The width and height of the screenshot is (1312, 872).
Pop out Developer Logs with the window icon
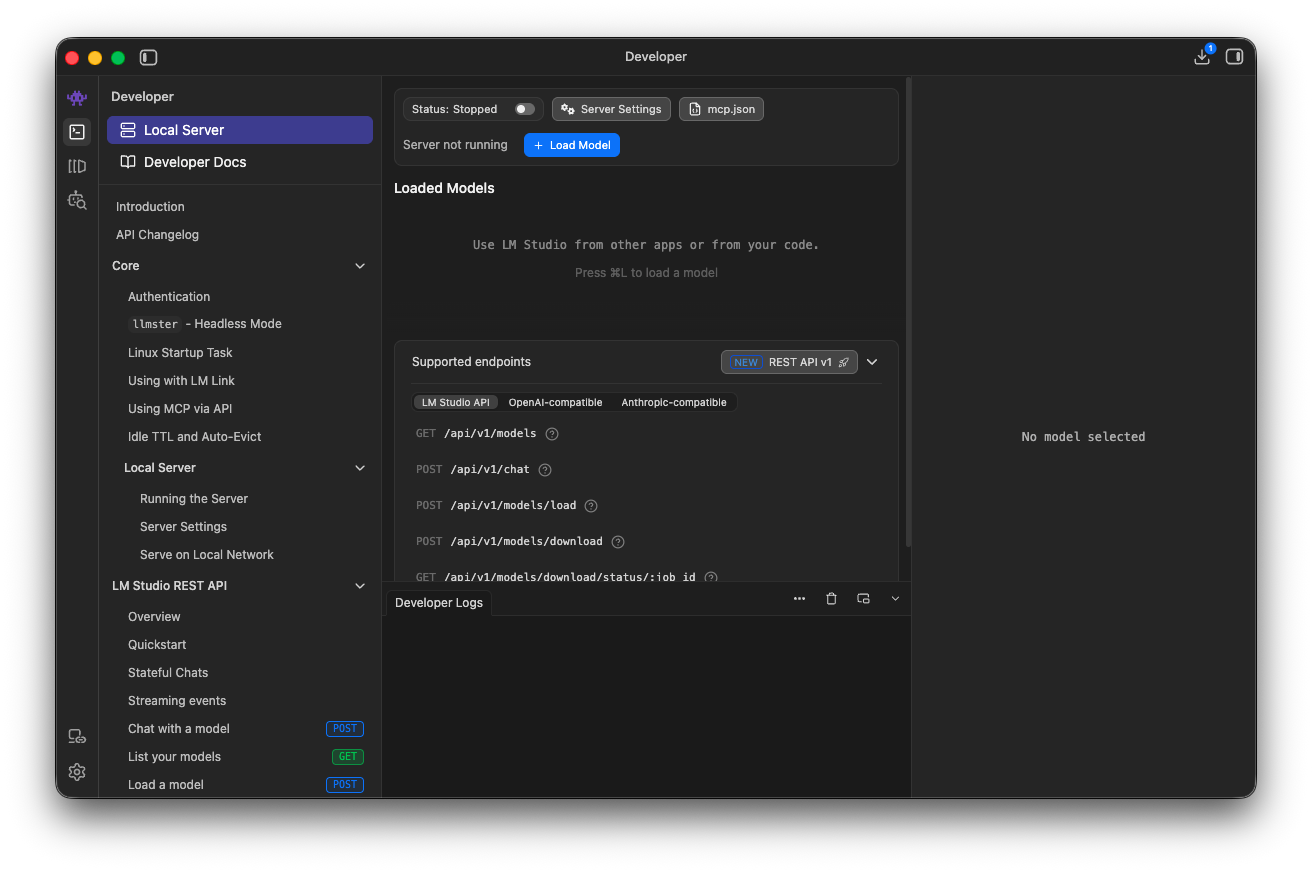pos(863,599)
